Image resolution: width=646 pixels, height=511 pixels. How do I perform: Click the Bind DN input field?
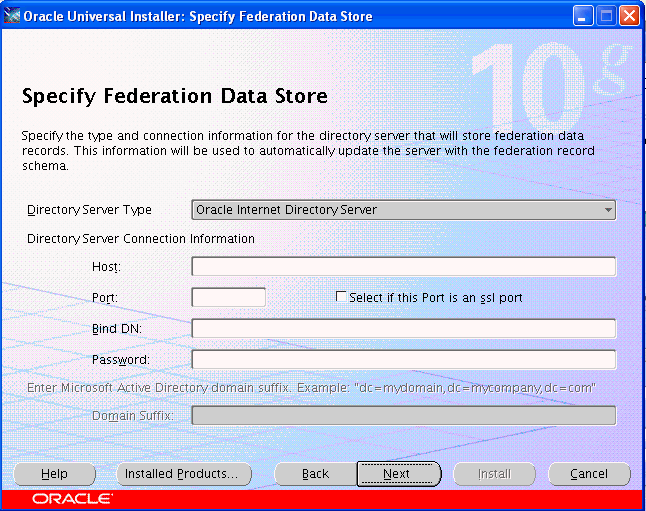[404, 328]
